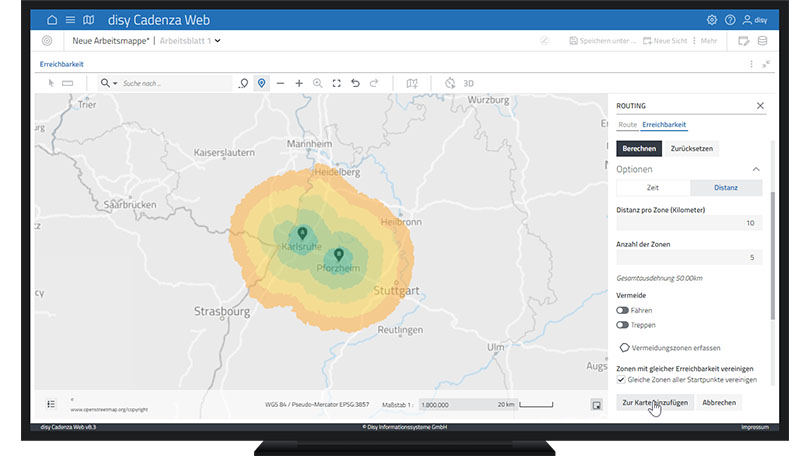The height and width of the screenshot is (456, 810).
Task: Click the circular target icon beside workbook name
Action: pos(47,41)
